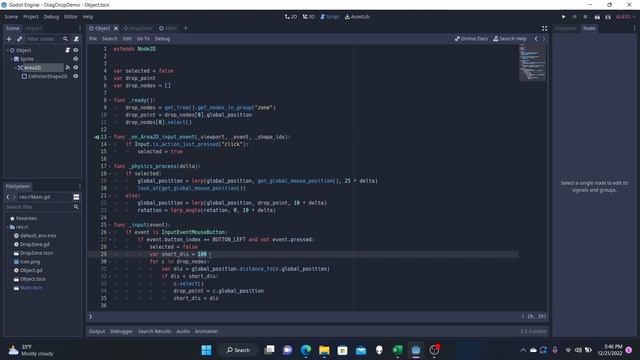Image resolution: width=640 pixels, height=360 pixels.
Task: Toggle distraction free mode icon
Action: [544, 28]
